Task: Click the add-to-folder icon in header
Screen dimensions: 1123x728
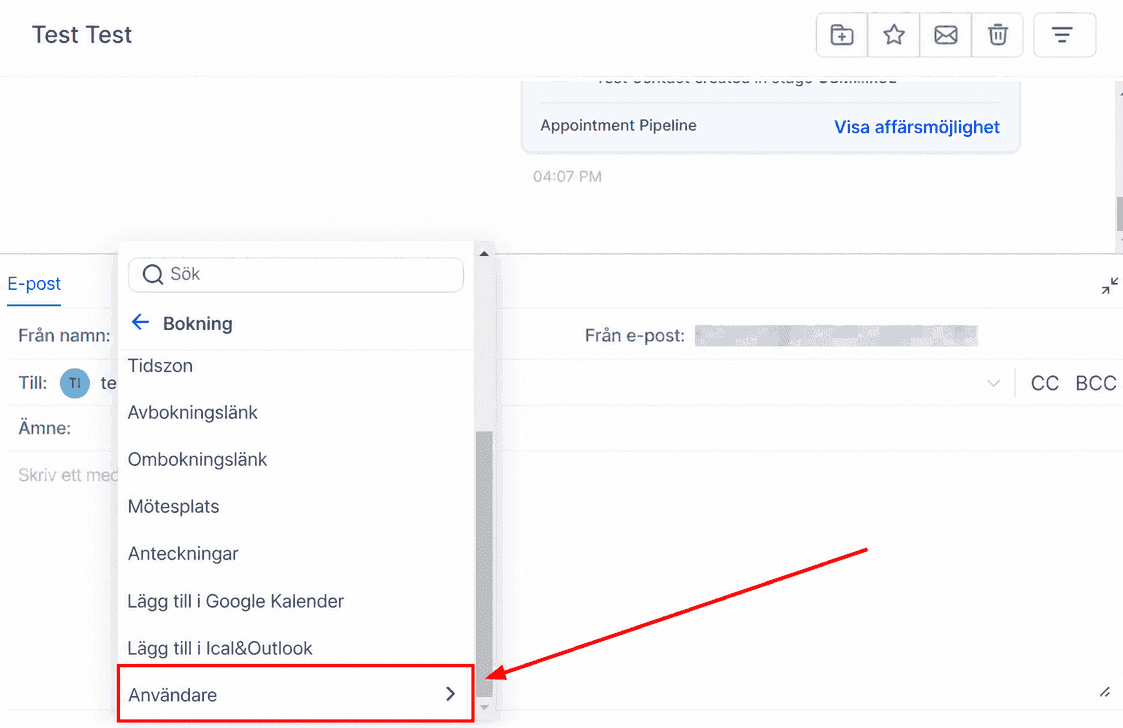Action: 842,34
